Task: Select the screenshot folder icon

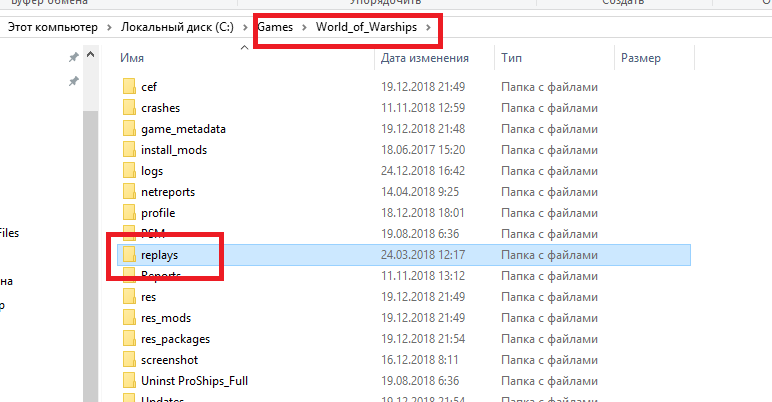Action: point(129,360)
